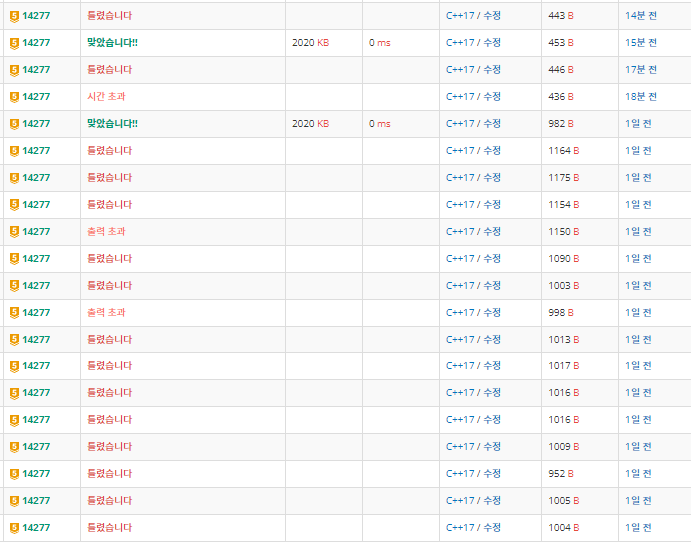Click the tier badge icon in the 1150 B row
The image size is (691, 543).
click(14, 232)
